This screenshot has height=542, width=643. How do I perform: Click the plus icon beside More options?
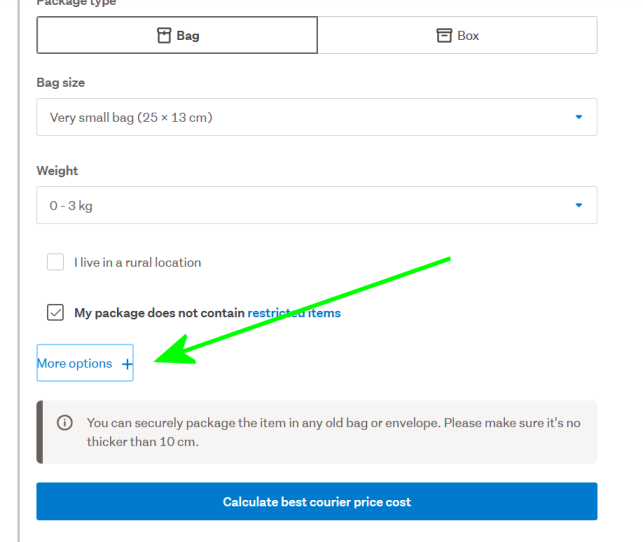pos(127,364)
